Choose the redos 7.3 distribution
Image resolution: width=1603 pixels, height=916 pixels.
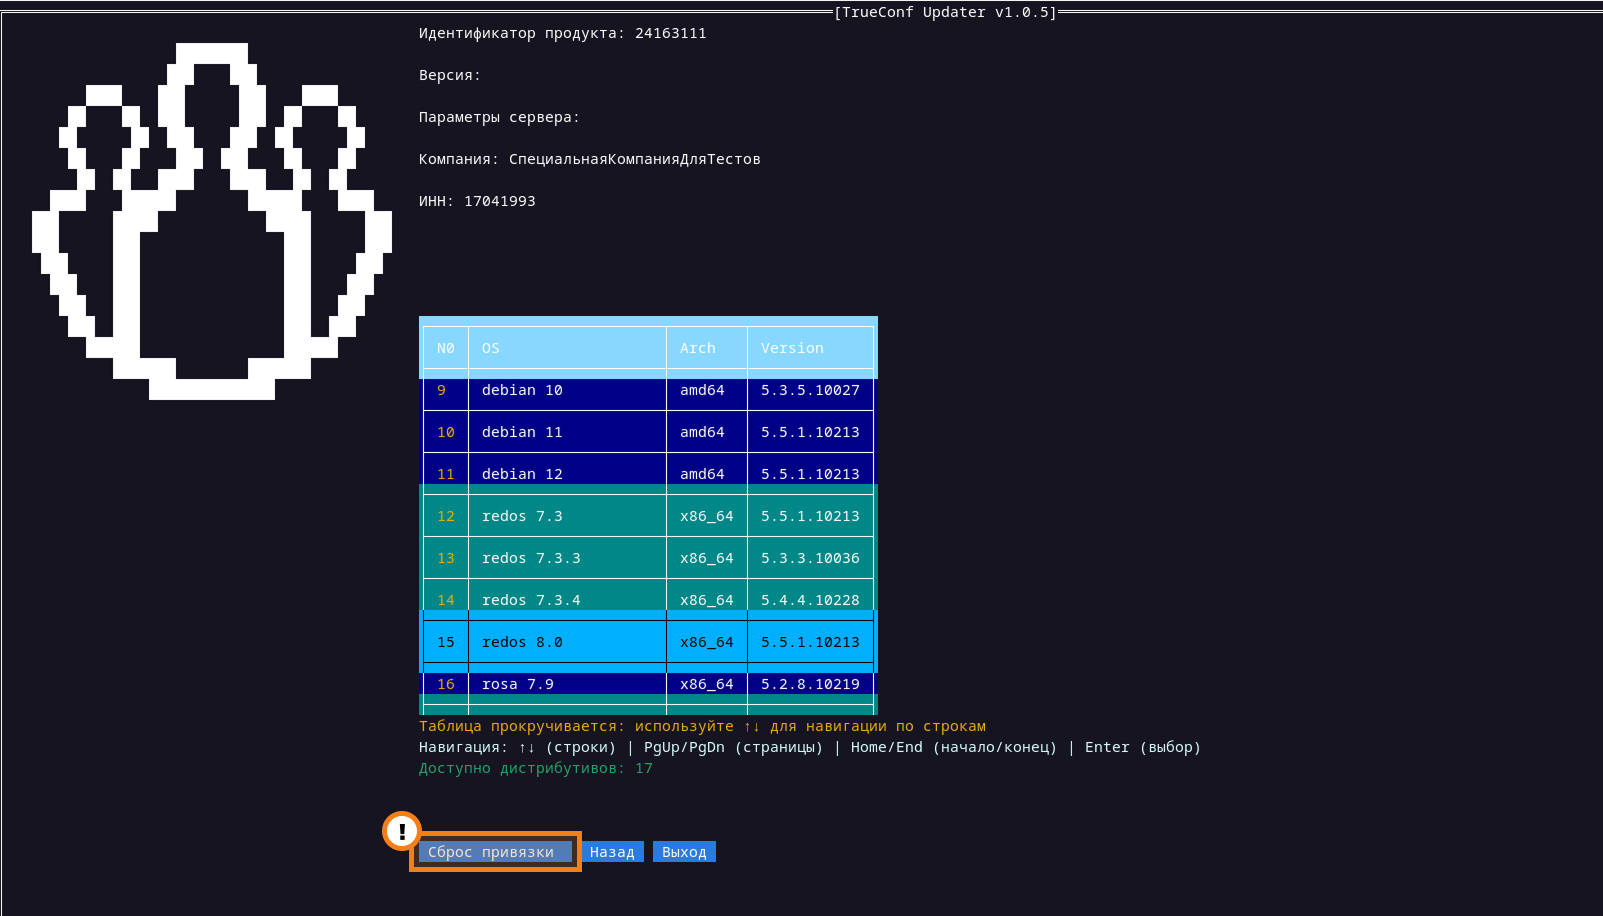pos(648,516)
